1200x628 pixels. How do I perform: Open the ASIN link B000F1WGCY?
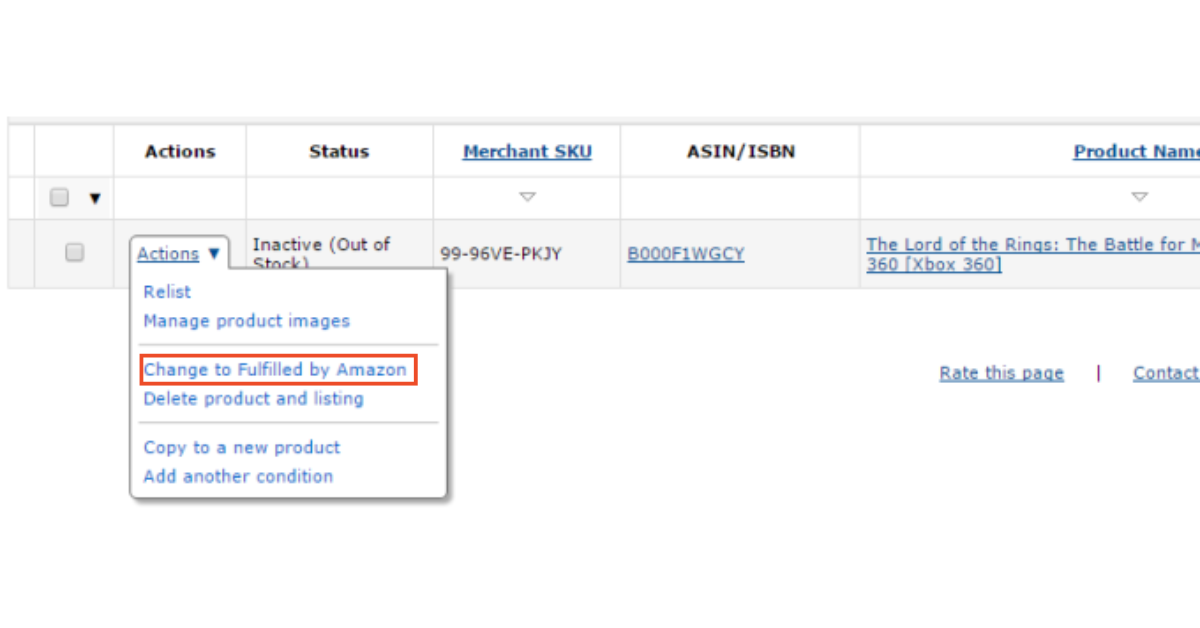coord(685,254)
